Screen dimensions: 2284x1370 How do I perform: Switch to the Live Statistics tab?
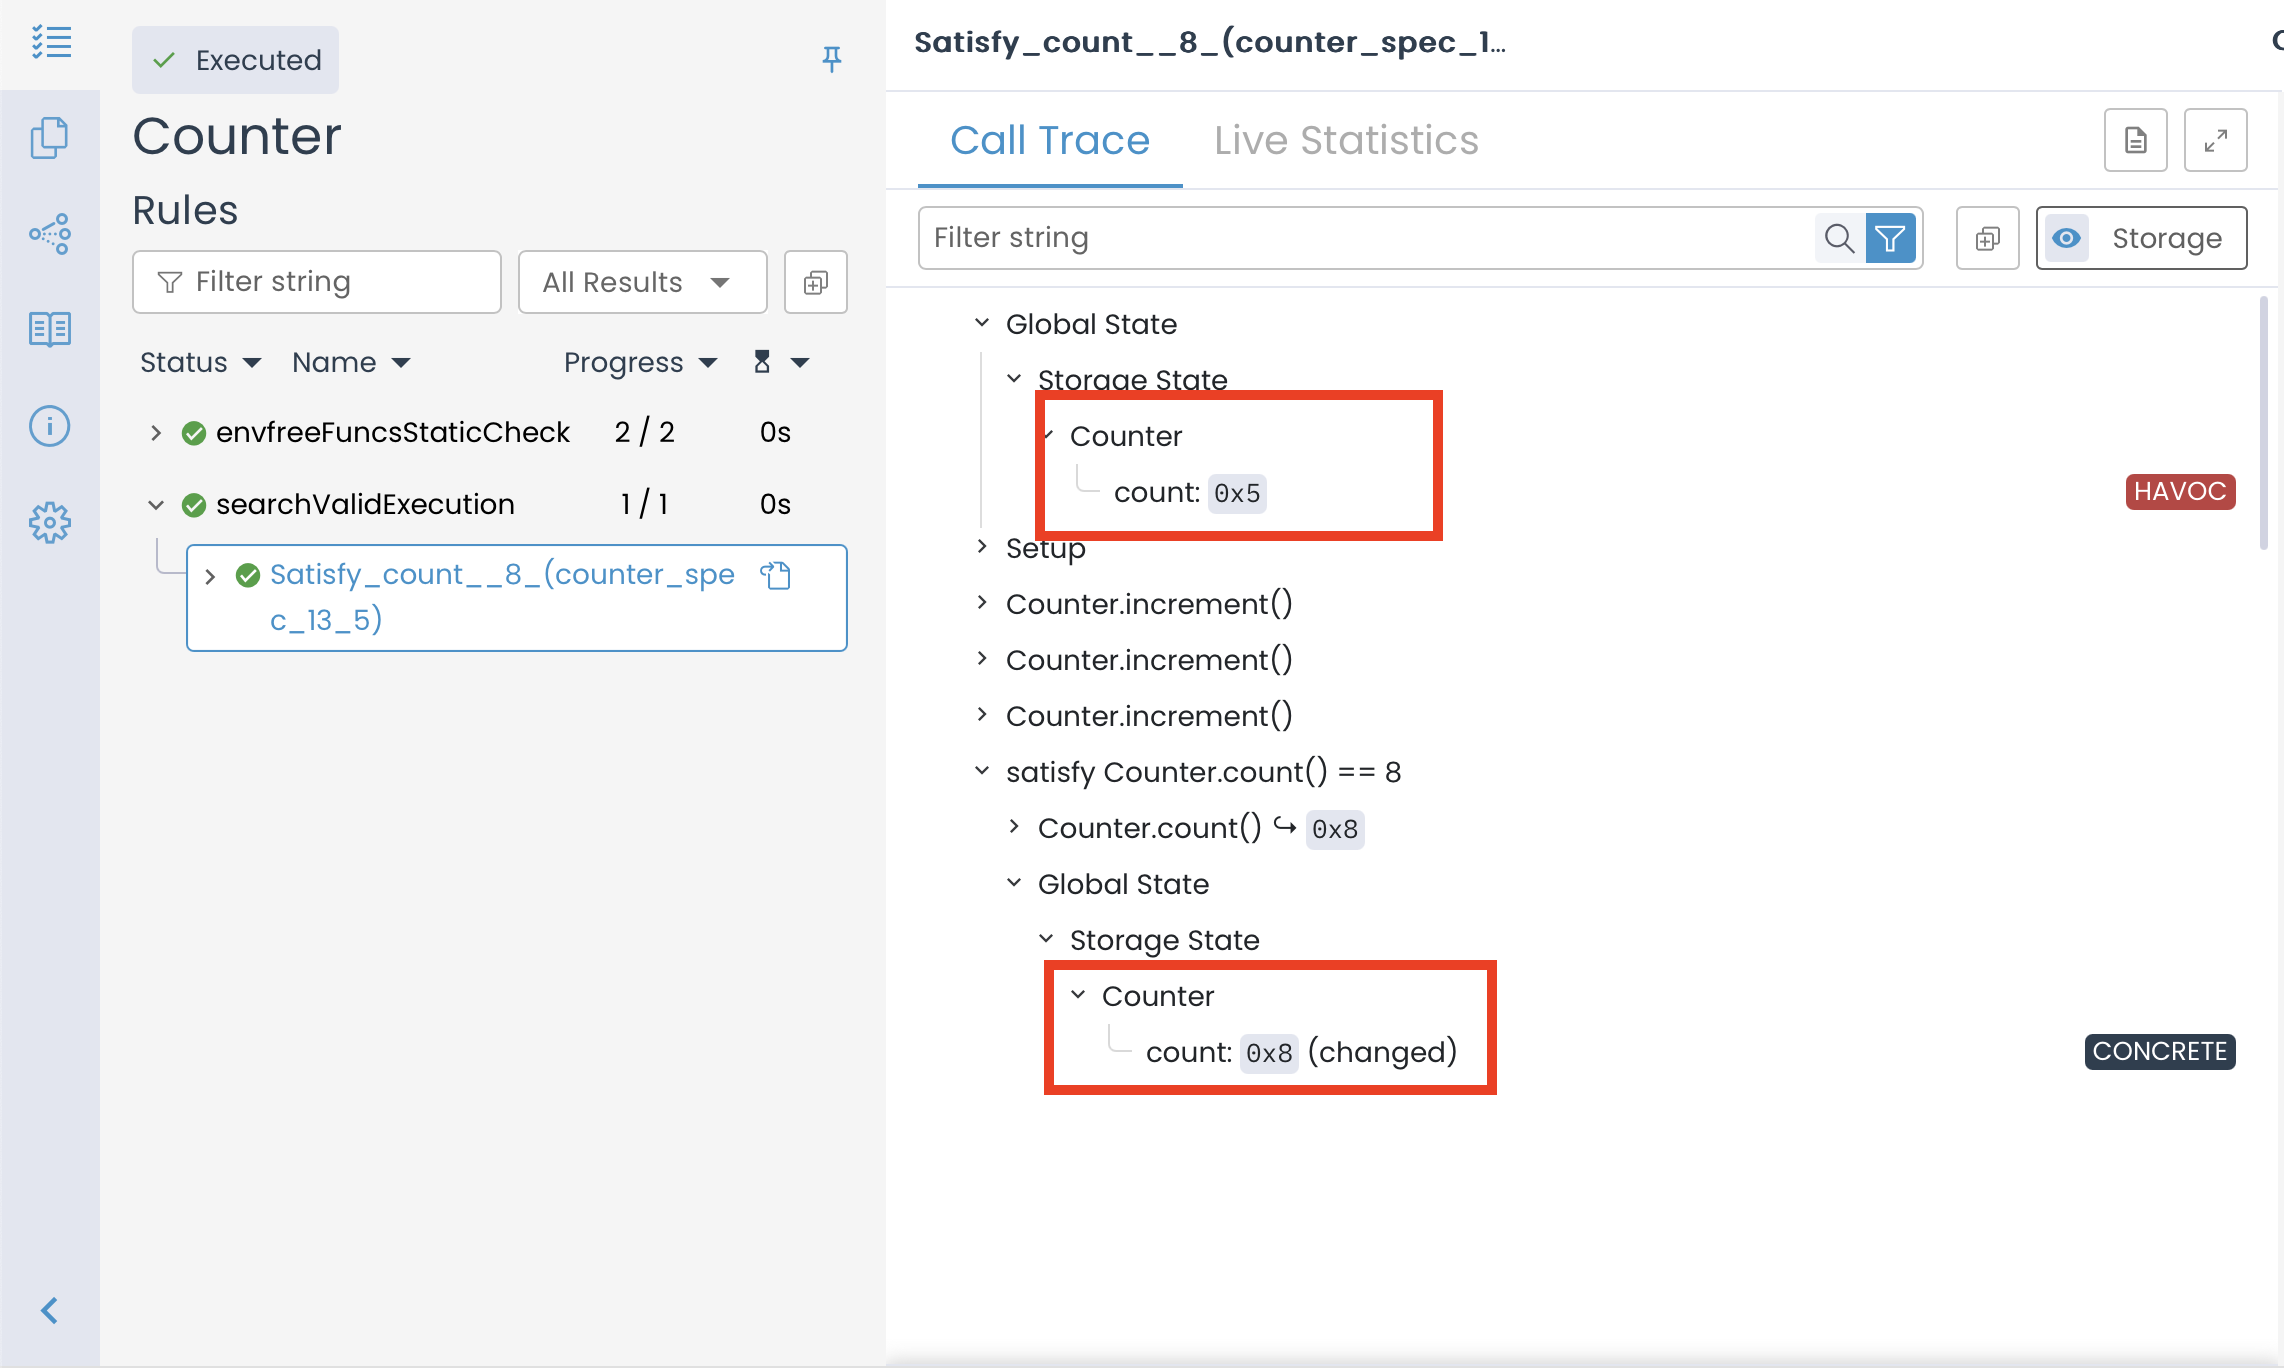(x=1346, y=141)
